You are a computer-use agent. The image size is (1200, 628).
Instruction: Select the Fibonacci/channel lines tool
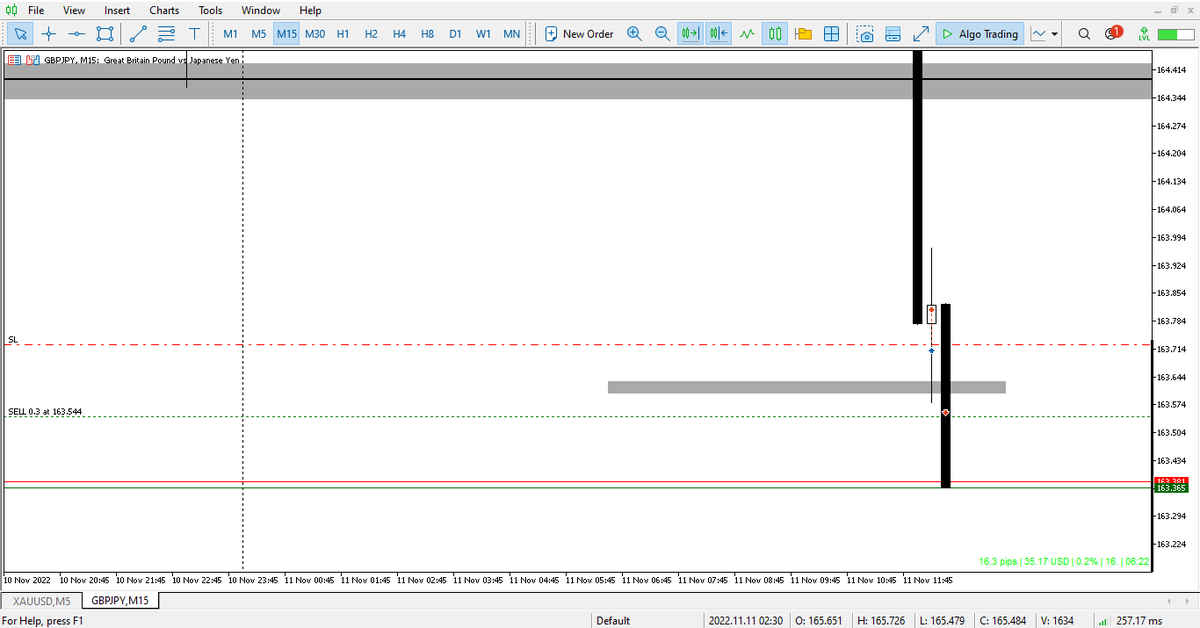tap(166, 33)
